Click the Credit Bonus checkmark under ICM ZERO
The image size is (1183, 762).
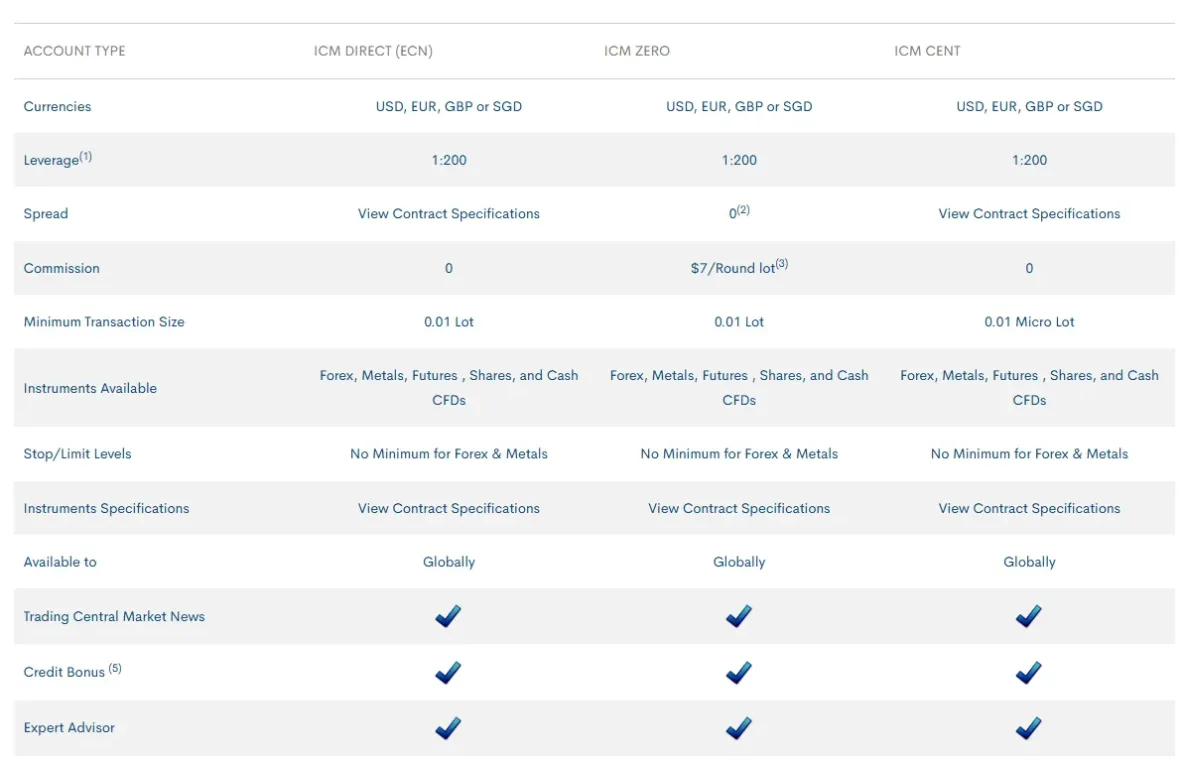click(739, 671)
